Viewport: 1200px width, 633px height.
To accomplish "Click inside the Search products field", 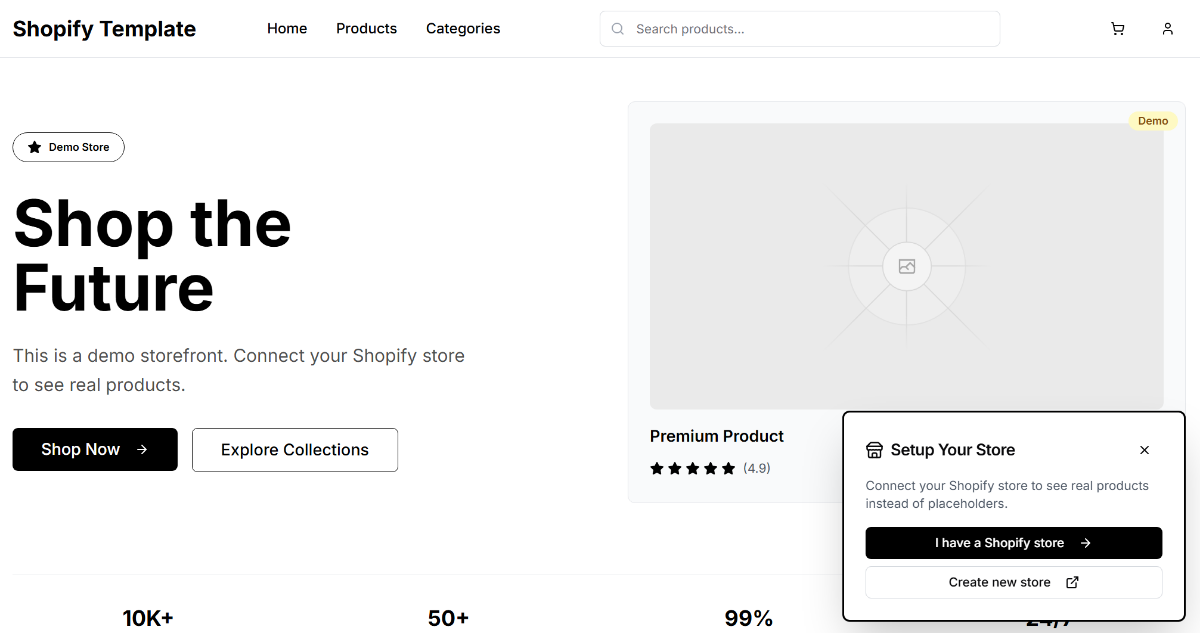I will pyautogui.click(x=799, y=28).
